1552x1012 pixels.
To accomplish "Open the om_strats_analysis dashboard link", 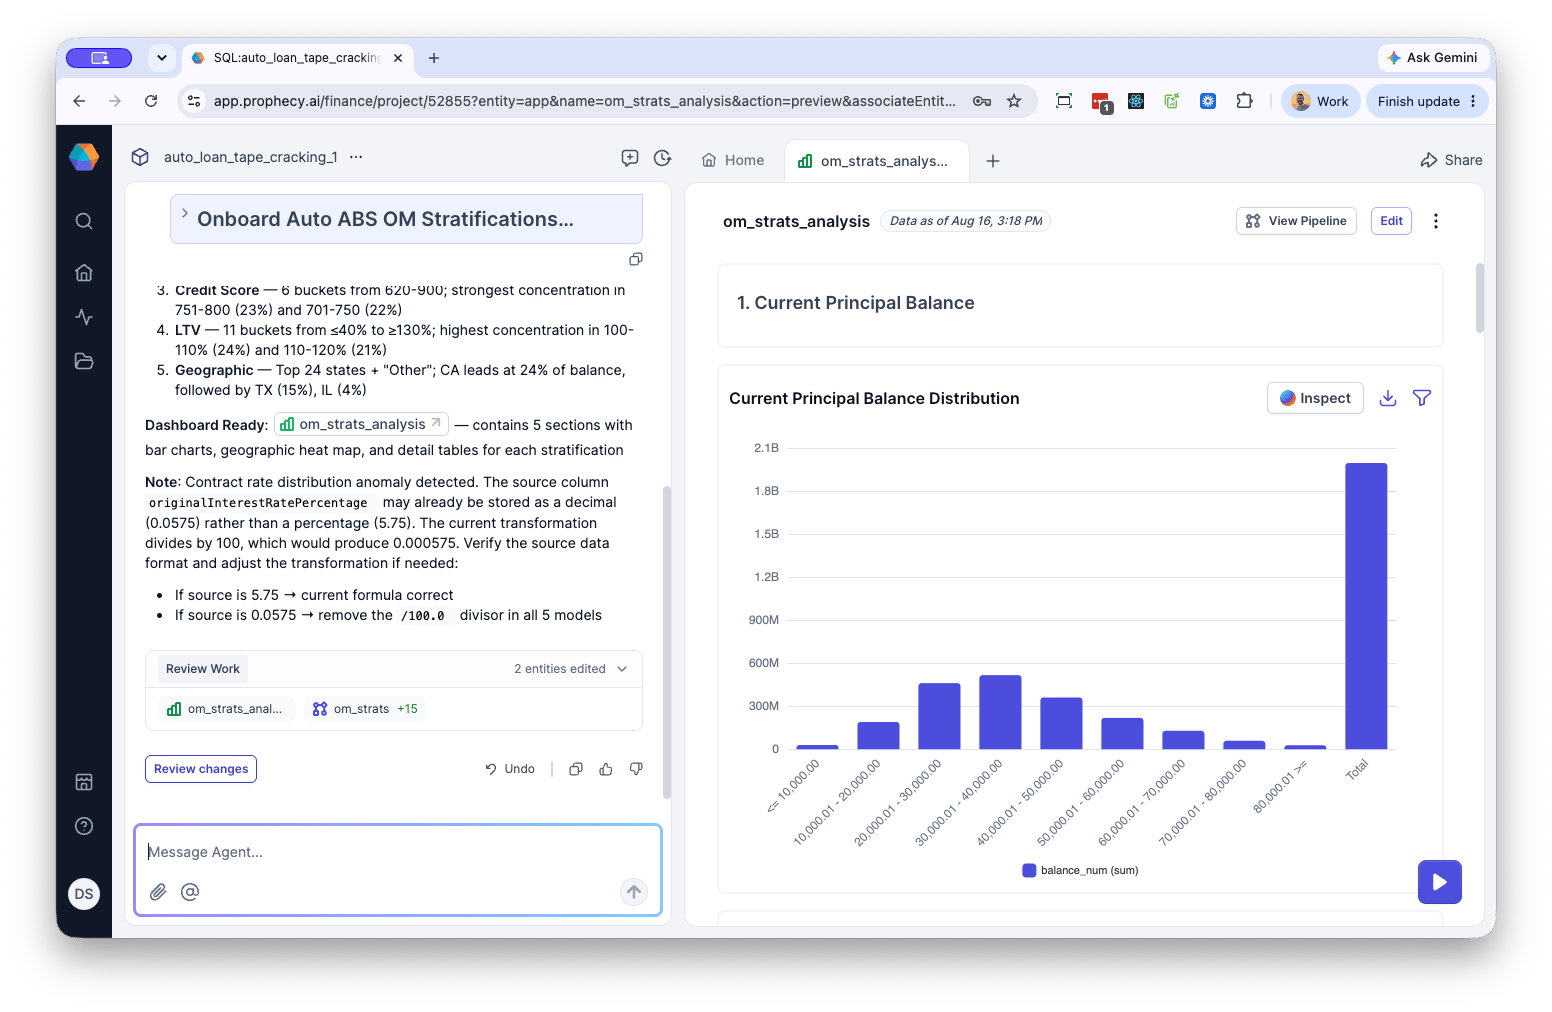I will coord(361,424).
